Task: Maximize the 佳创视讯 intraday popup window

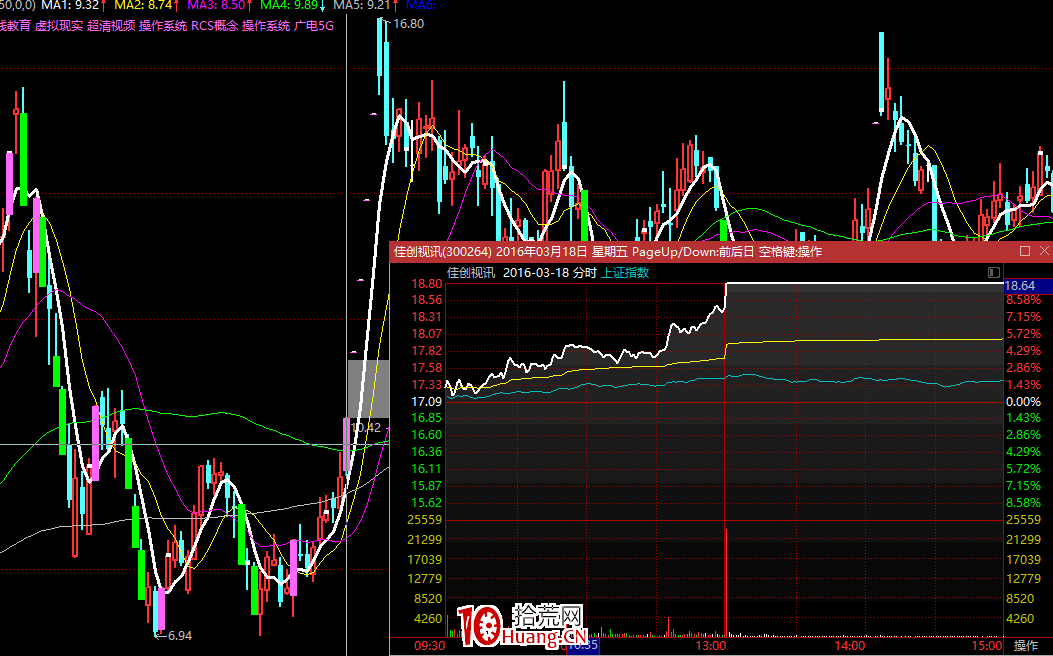Action: click(1025, 251)
